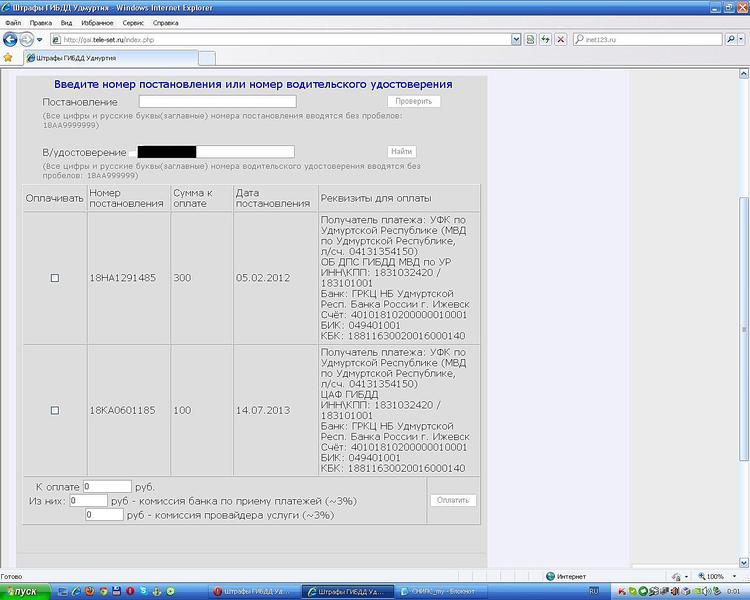Click the К оплате amount field

[108, 486]
